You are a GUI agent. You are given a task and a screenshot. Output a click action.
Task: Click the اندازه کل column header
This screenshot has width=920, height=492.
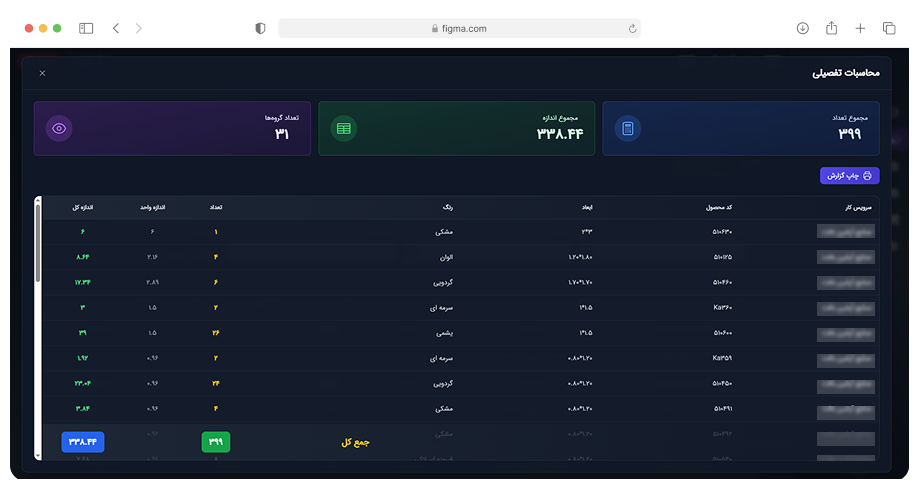coord(83,208)
